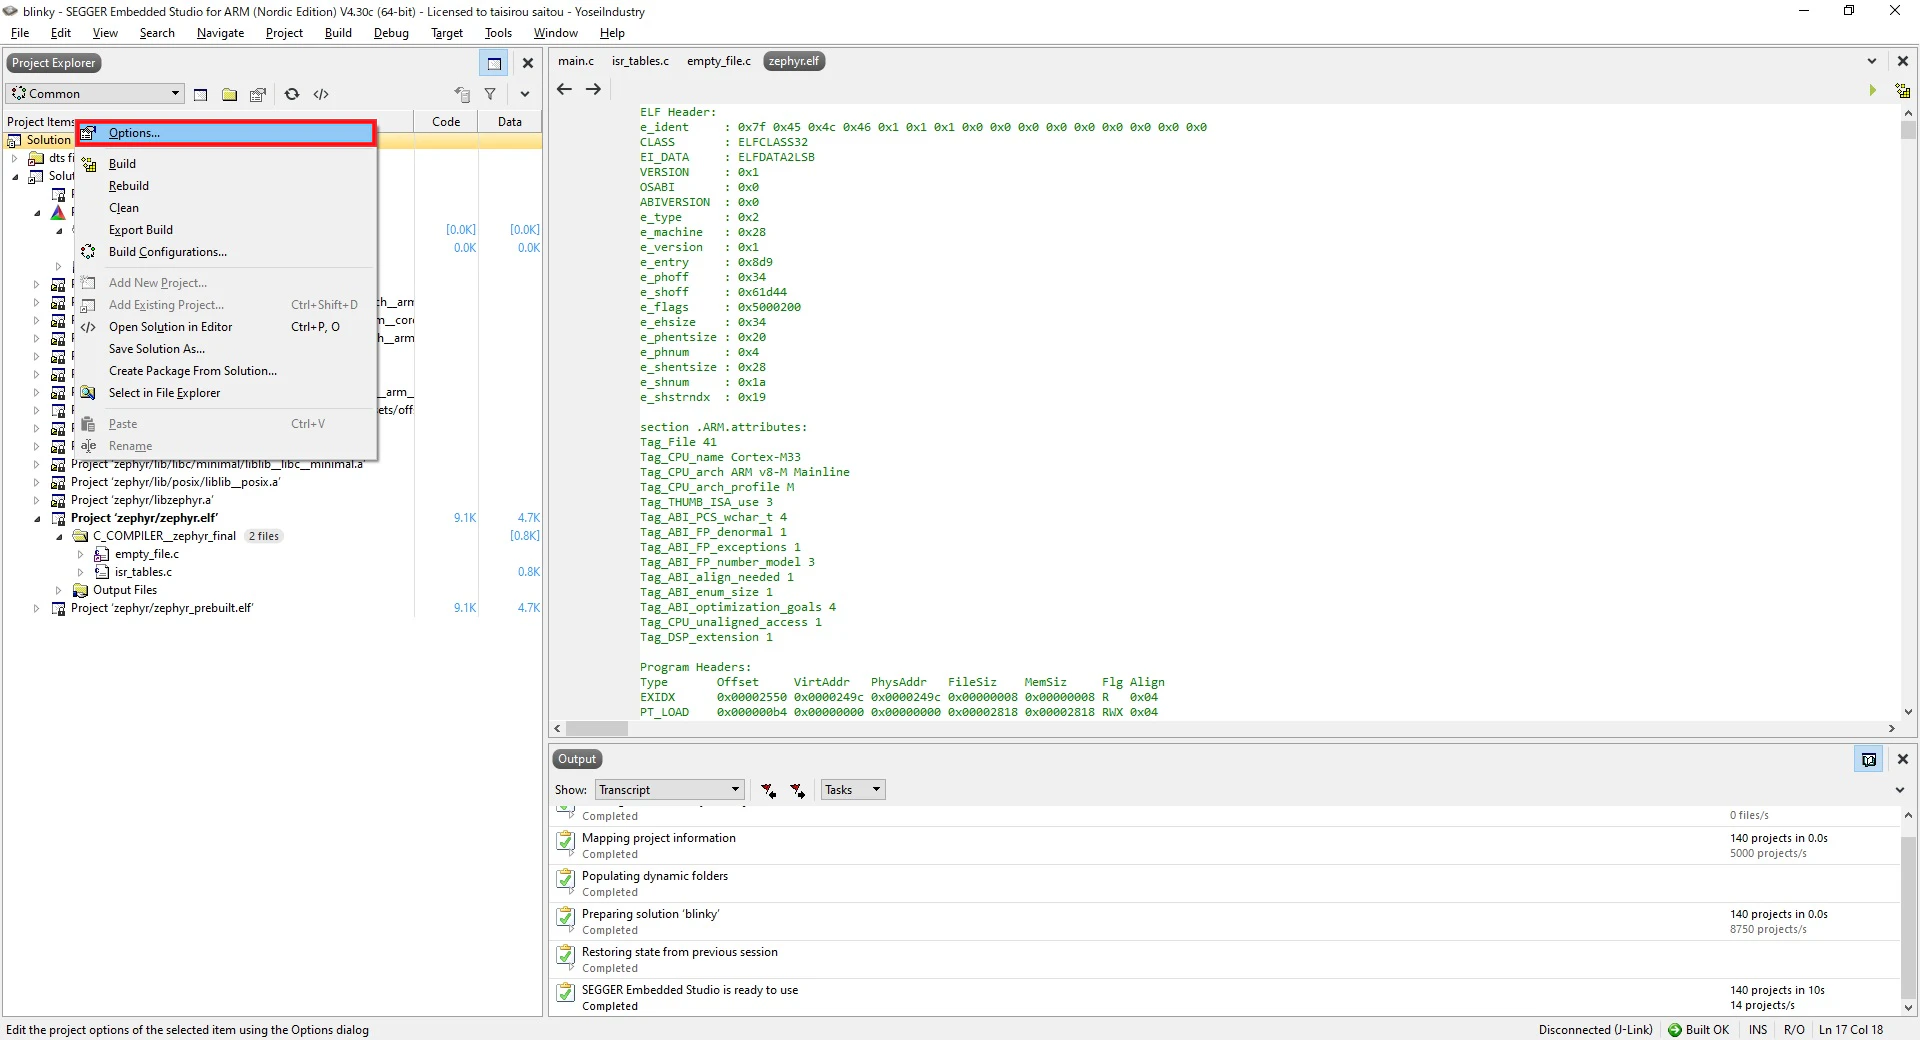Click the forward arrow in the editor toolbar

(x=593, y=89)
